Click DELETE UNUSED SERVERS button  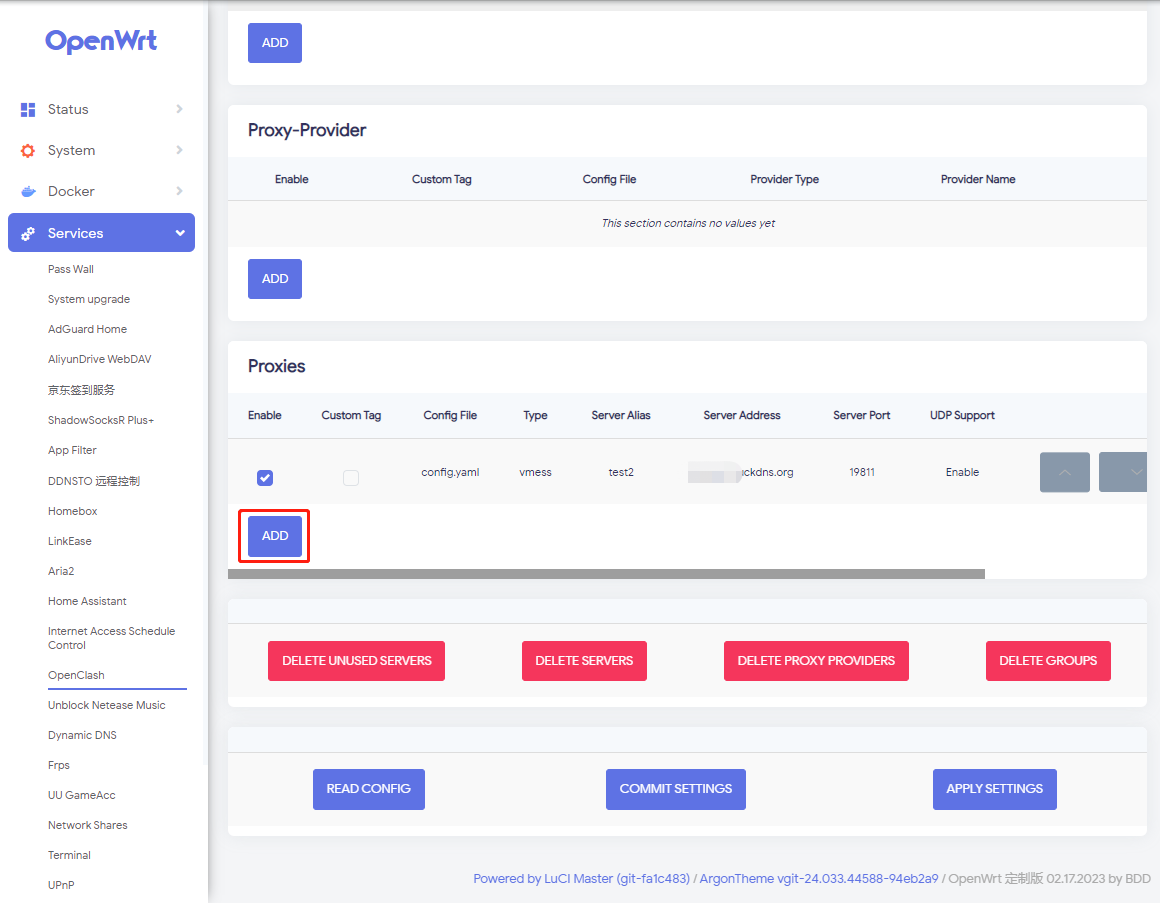pyautogui.click(x=357, y=660)
